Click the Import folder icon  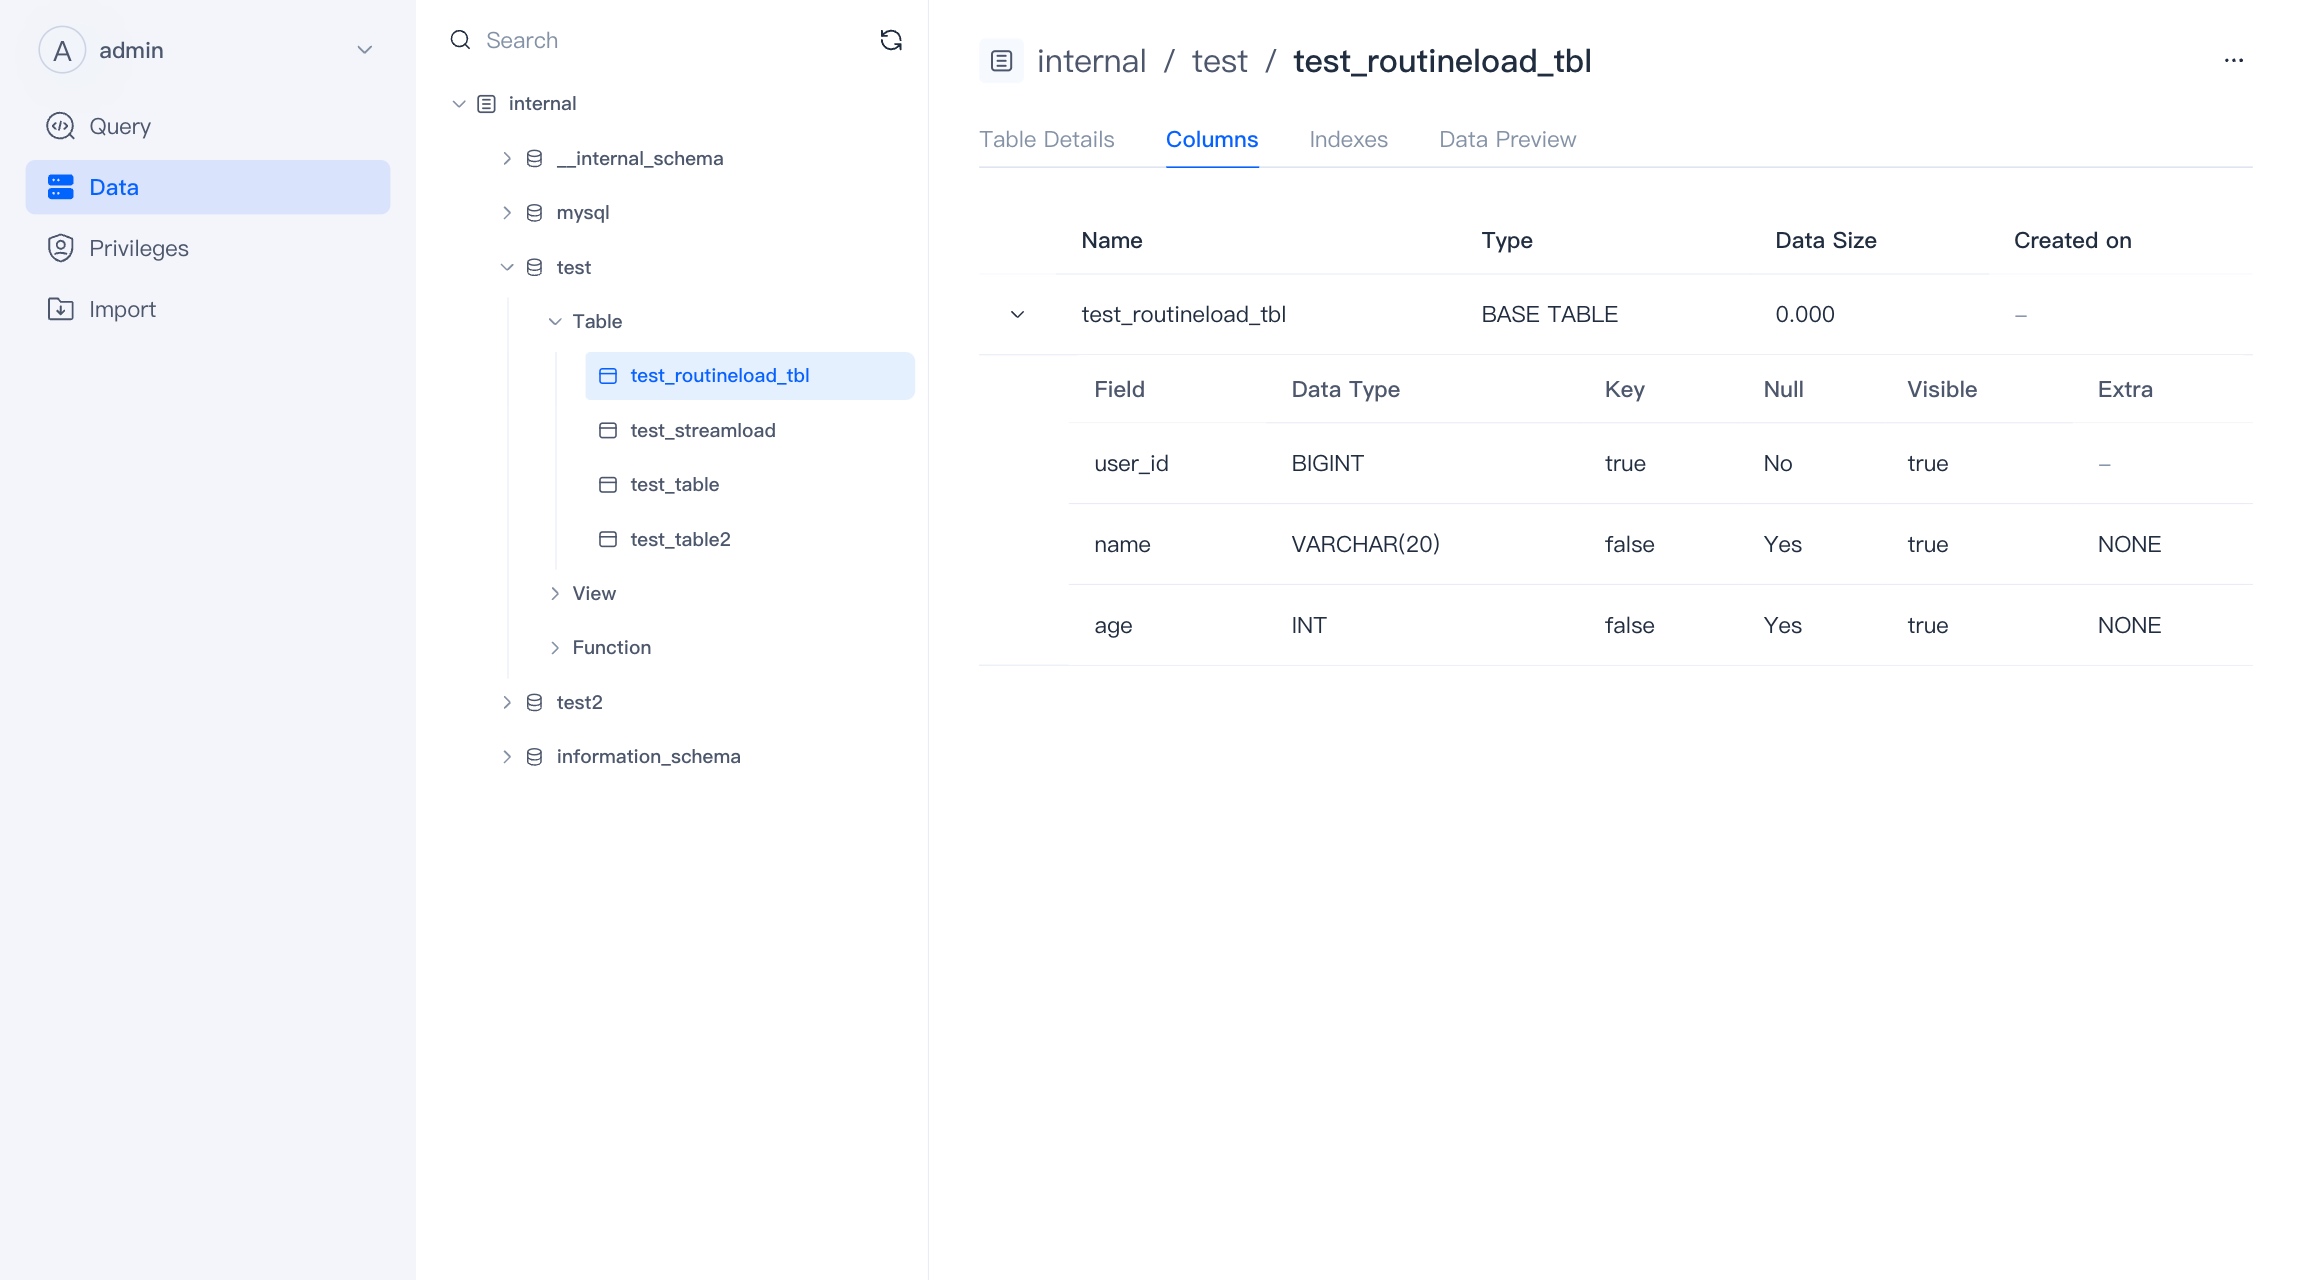(60, 309)
